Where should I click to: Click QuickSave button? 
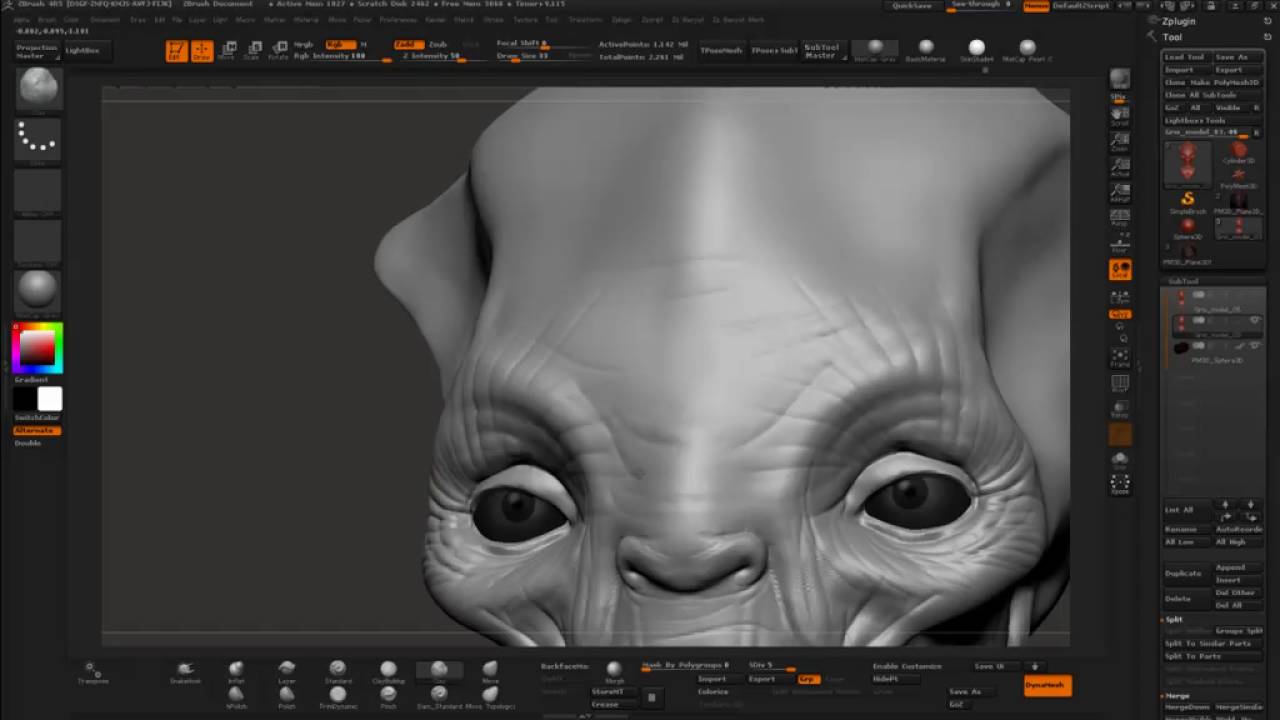pyautogui.click(x=911, y=6)
